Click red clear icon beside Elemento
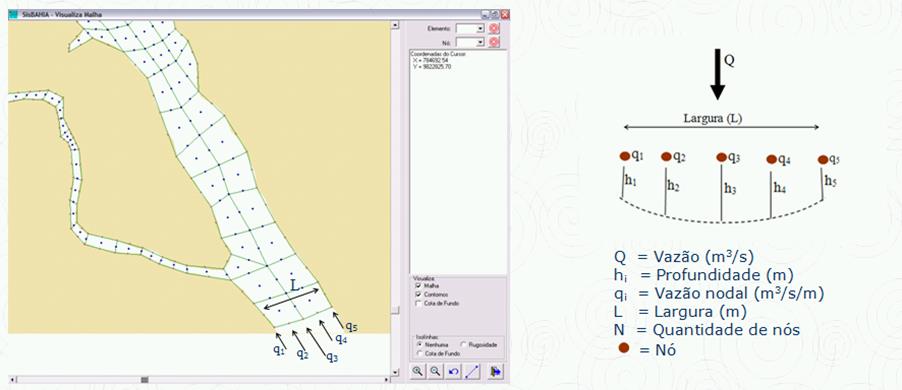The image size is (902, 390). [x=494, y=28]
